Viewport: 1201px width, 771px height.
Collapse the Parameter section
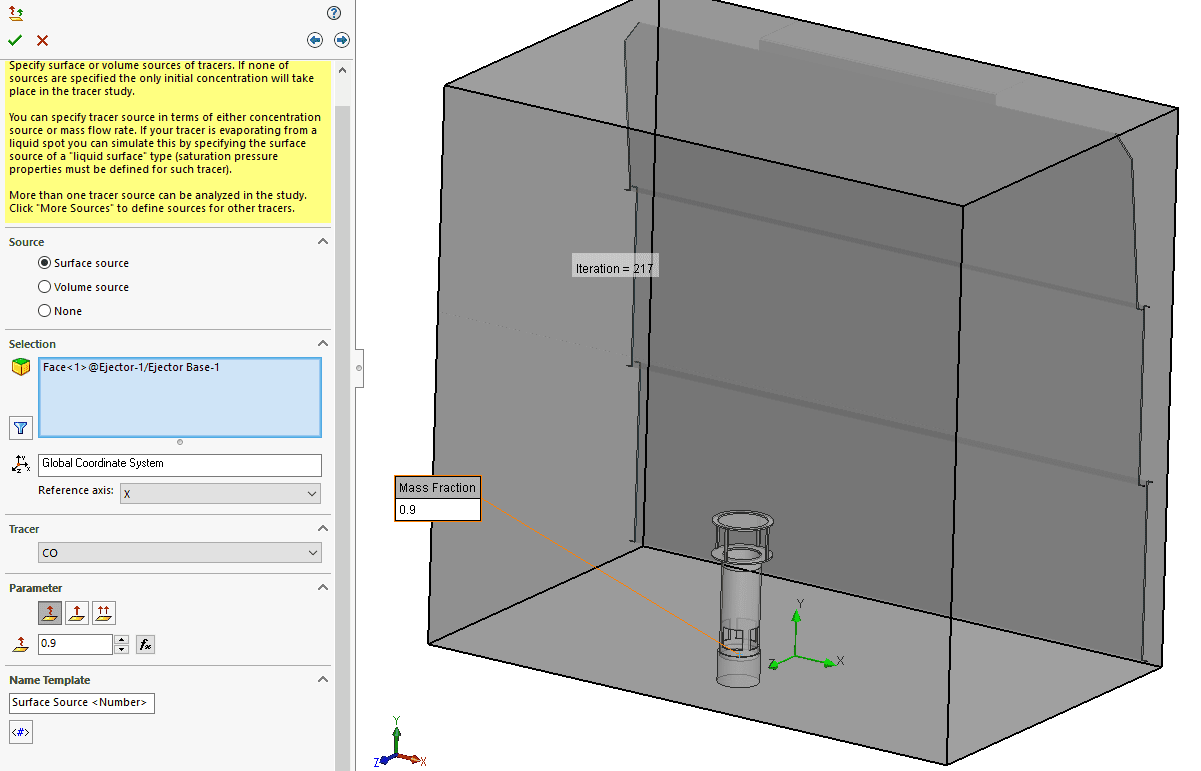point(322,588)
